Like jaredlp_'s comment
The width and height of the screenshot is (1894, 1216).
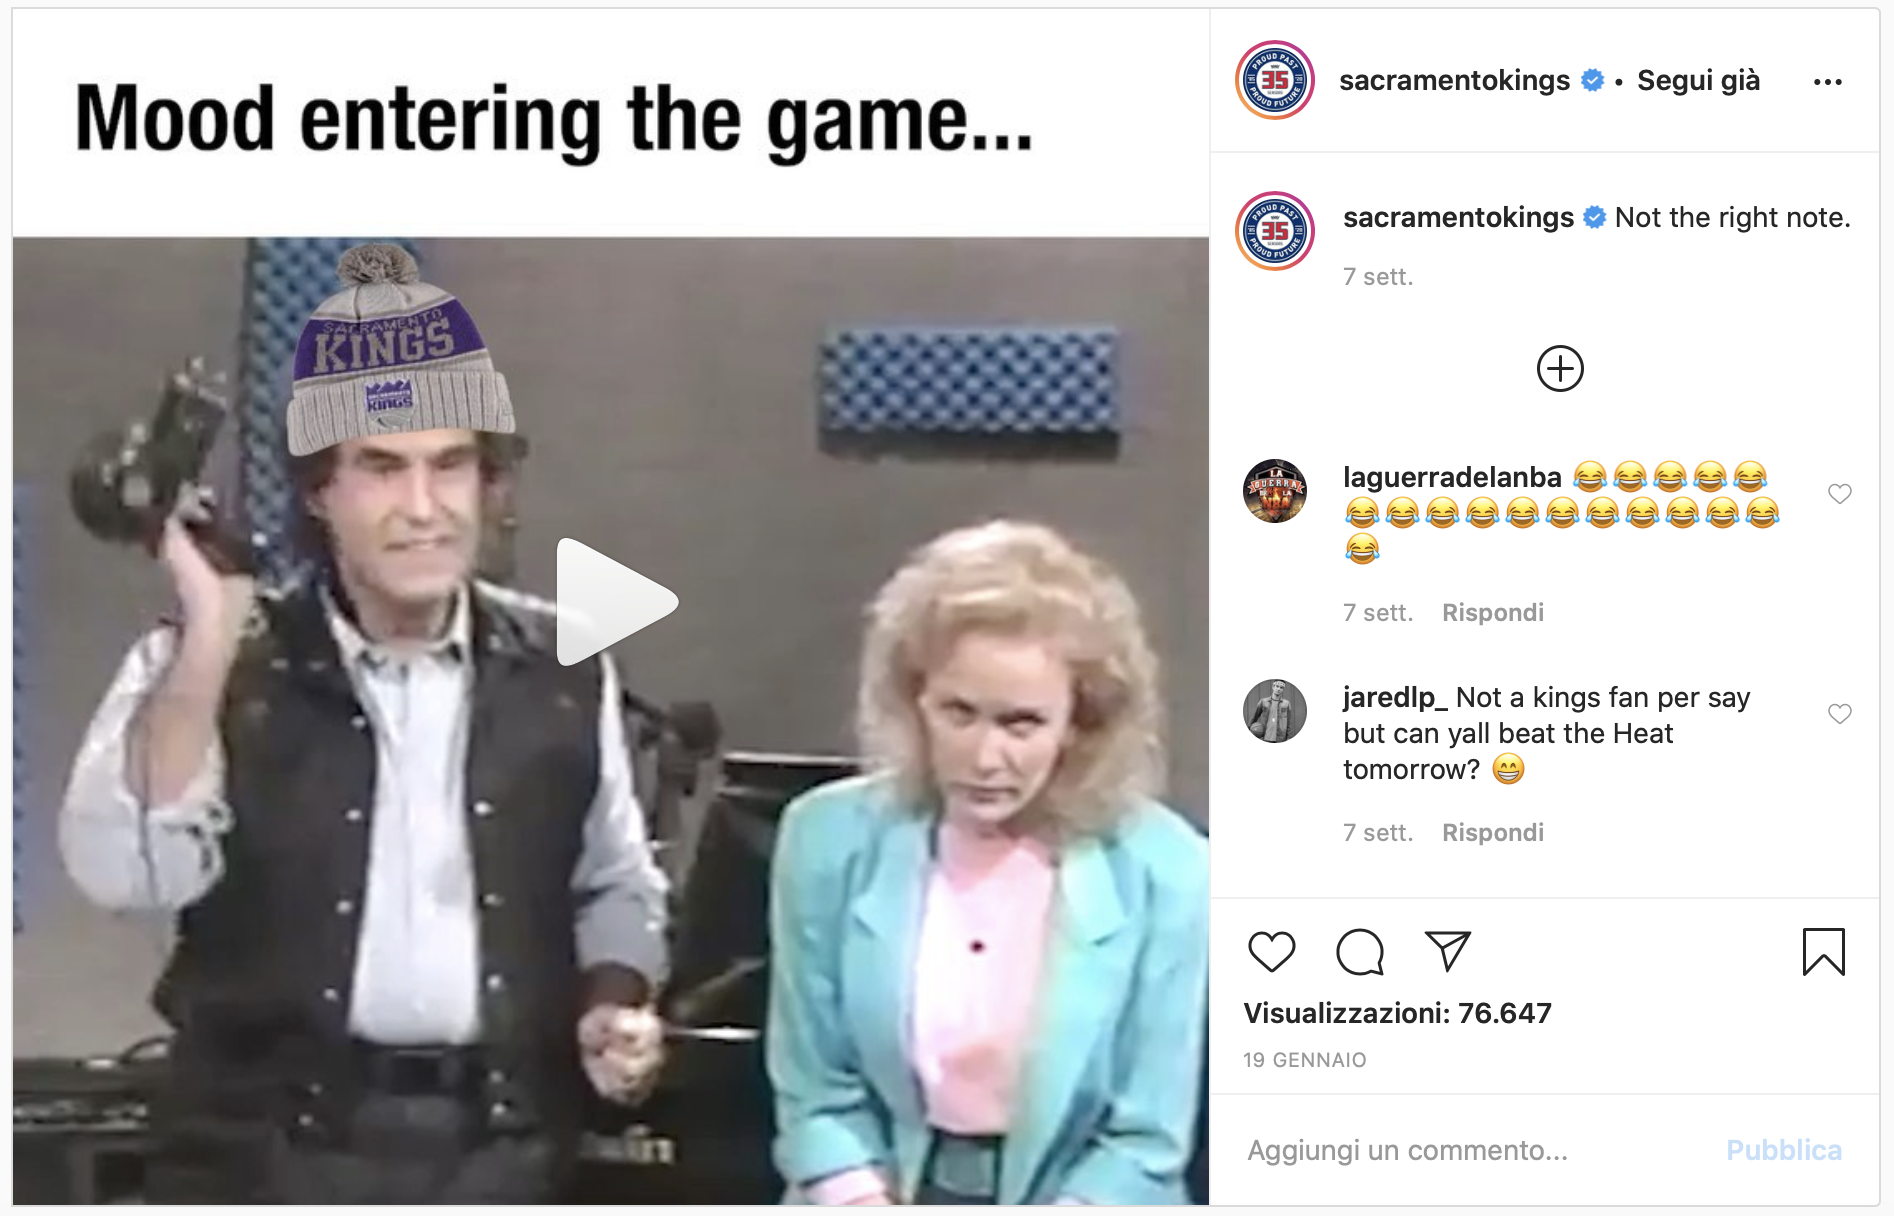coord(1839,713)
